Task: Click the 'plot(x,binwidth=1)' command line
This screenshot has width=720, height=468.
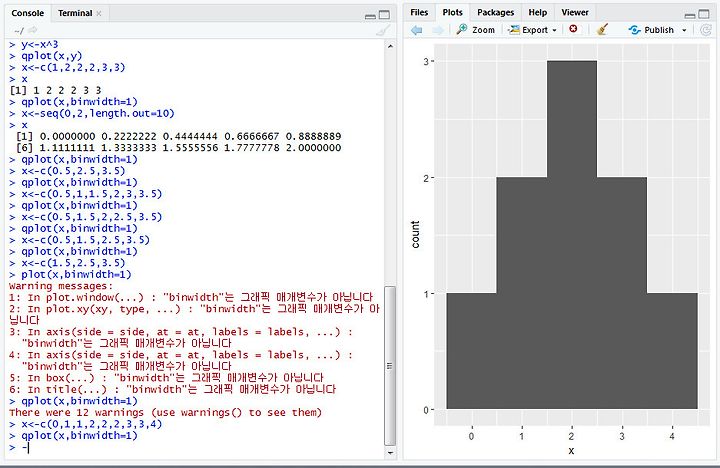Action: click(76, 275)
